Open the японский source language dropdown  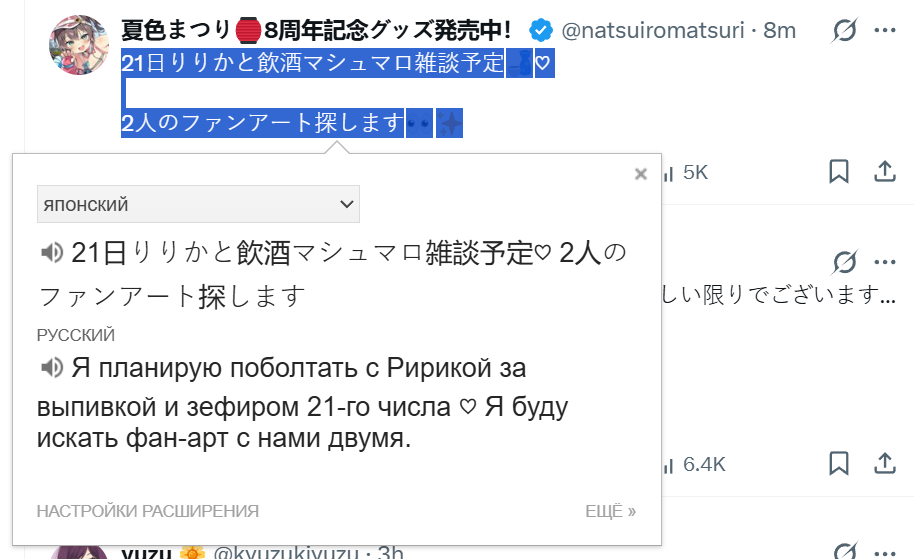click(x=198, y=204)
